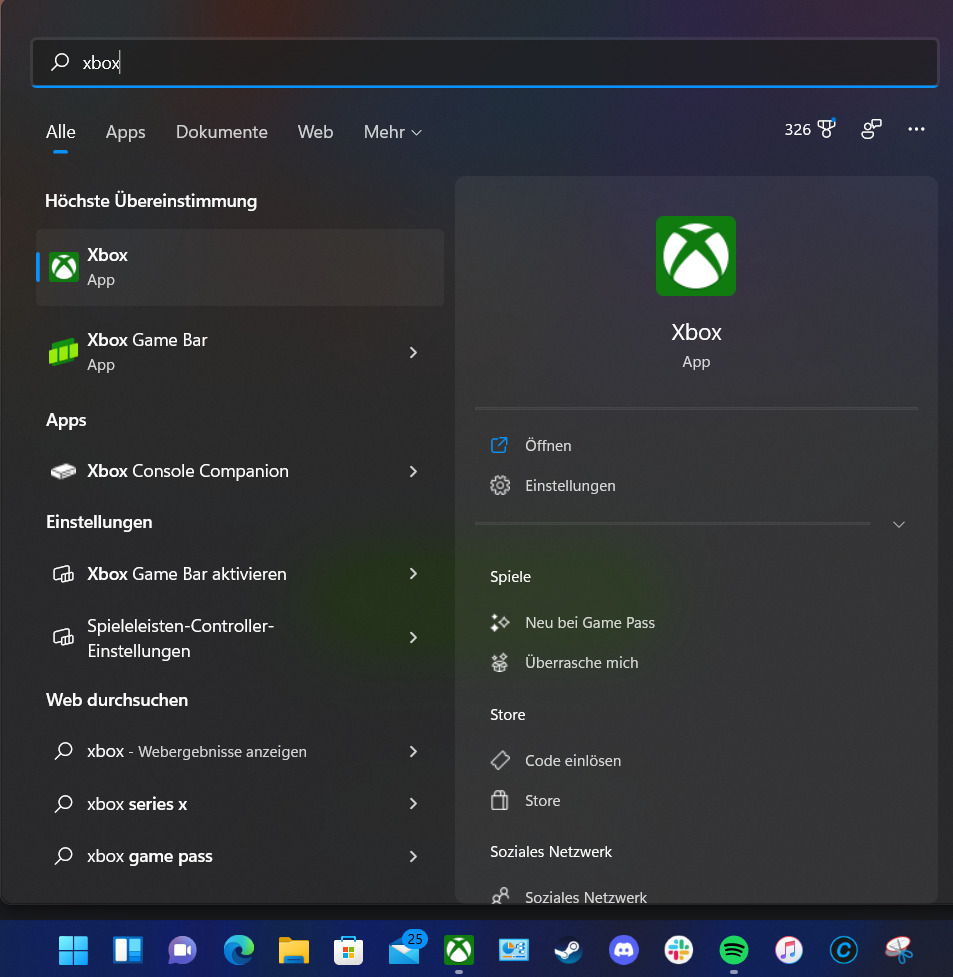This screenshot has height=977, width=953.
Task: Open Xbox app in taskbar
Action: click(459, 950)
